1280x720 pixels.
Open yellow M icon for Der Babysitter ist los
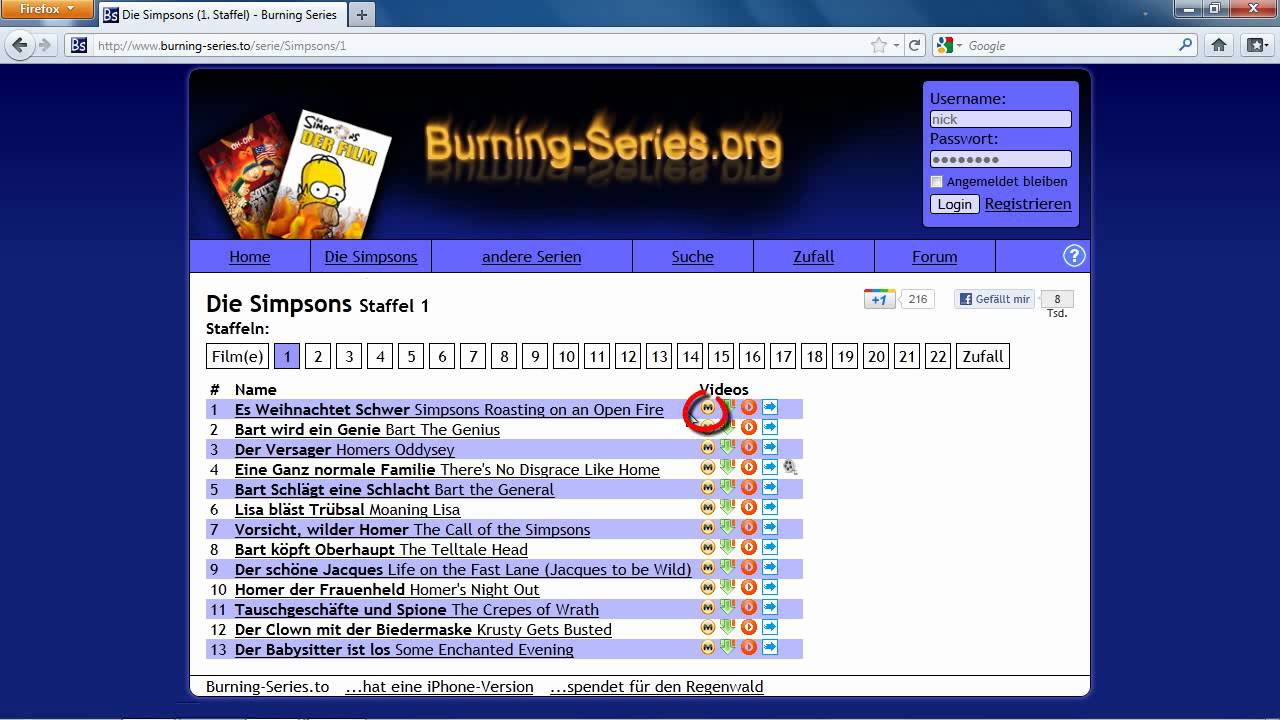[708, 648]
